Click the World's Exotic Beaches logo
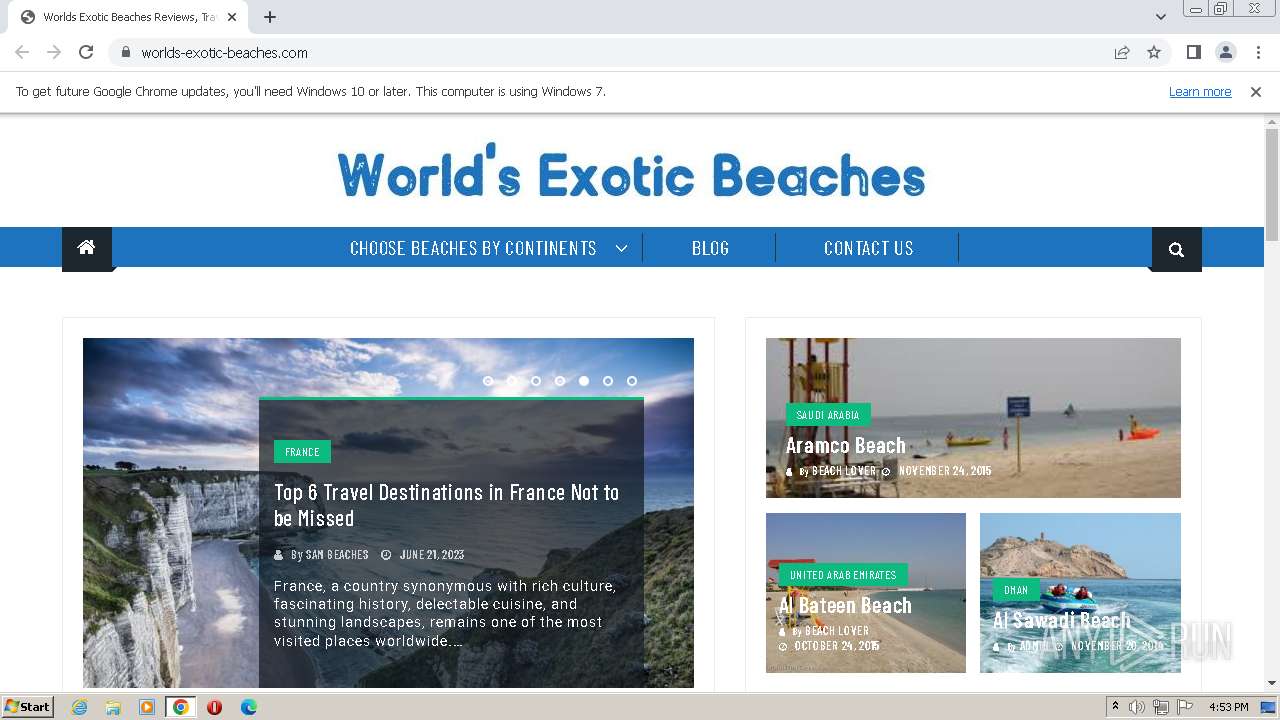This screenshot has height=720, width=1280. click(631, 172)
